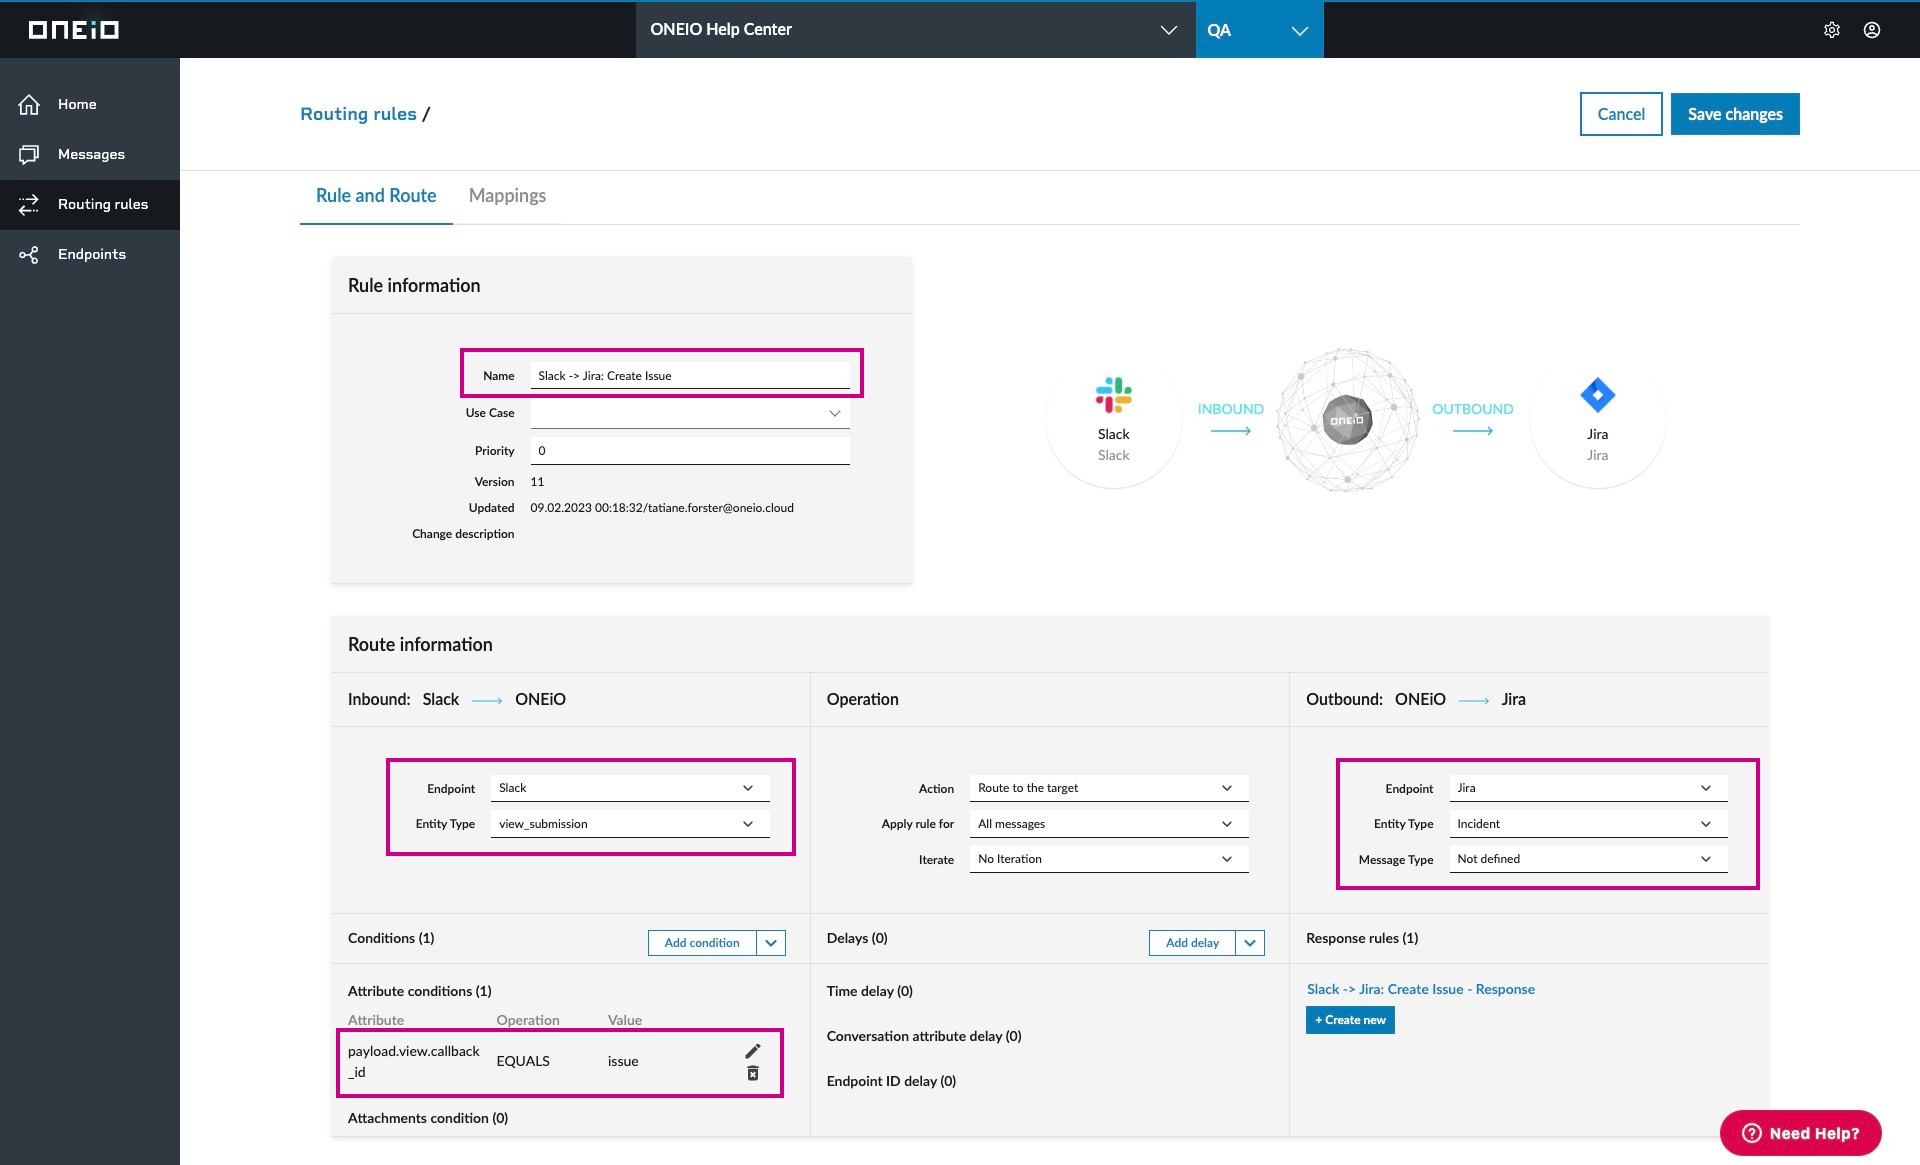Open inbound Endpoint Slack dropdown

pos(630,788)
